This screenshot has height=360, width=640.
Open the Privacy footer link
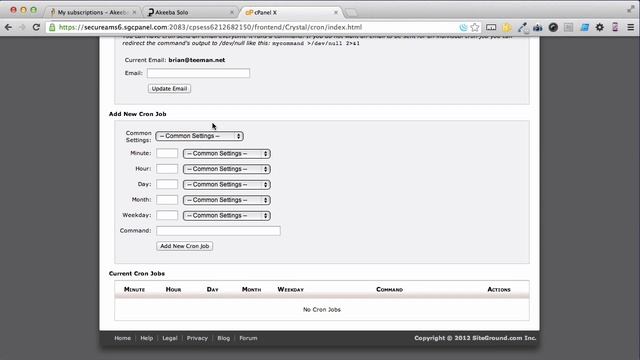[x=197, y=338]
